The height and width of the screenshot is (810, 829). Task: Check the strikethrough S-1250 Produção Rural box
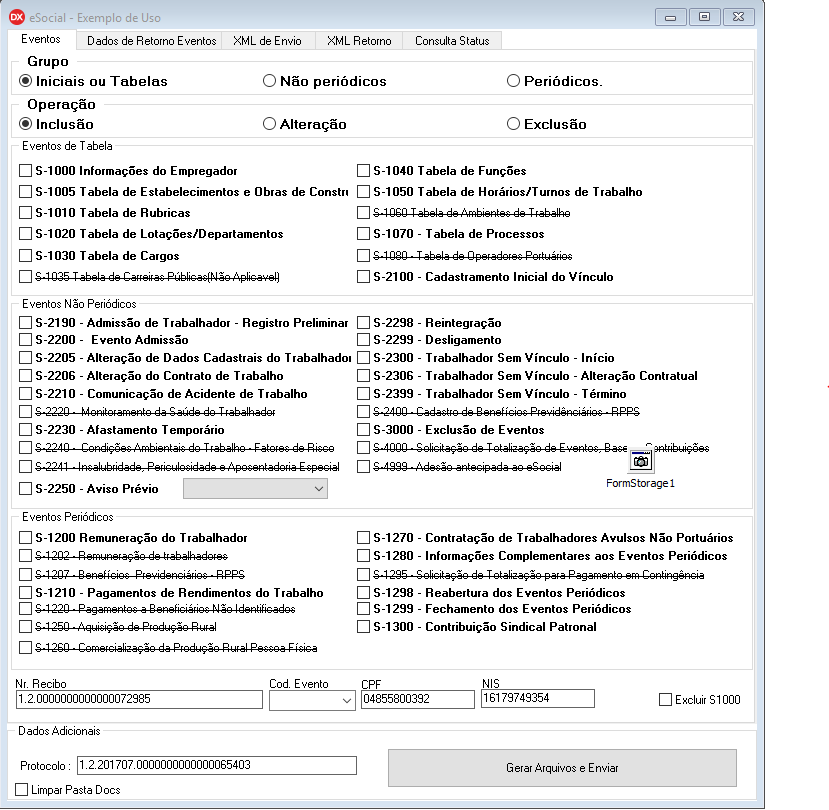point(25,627)
